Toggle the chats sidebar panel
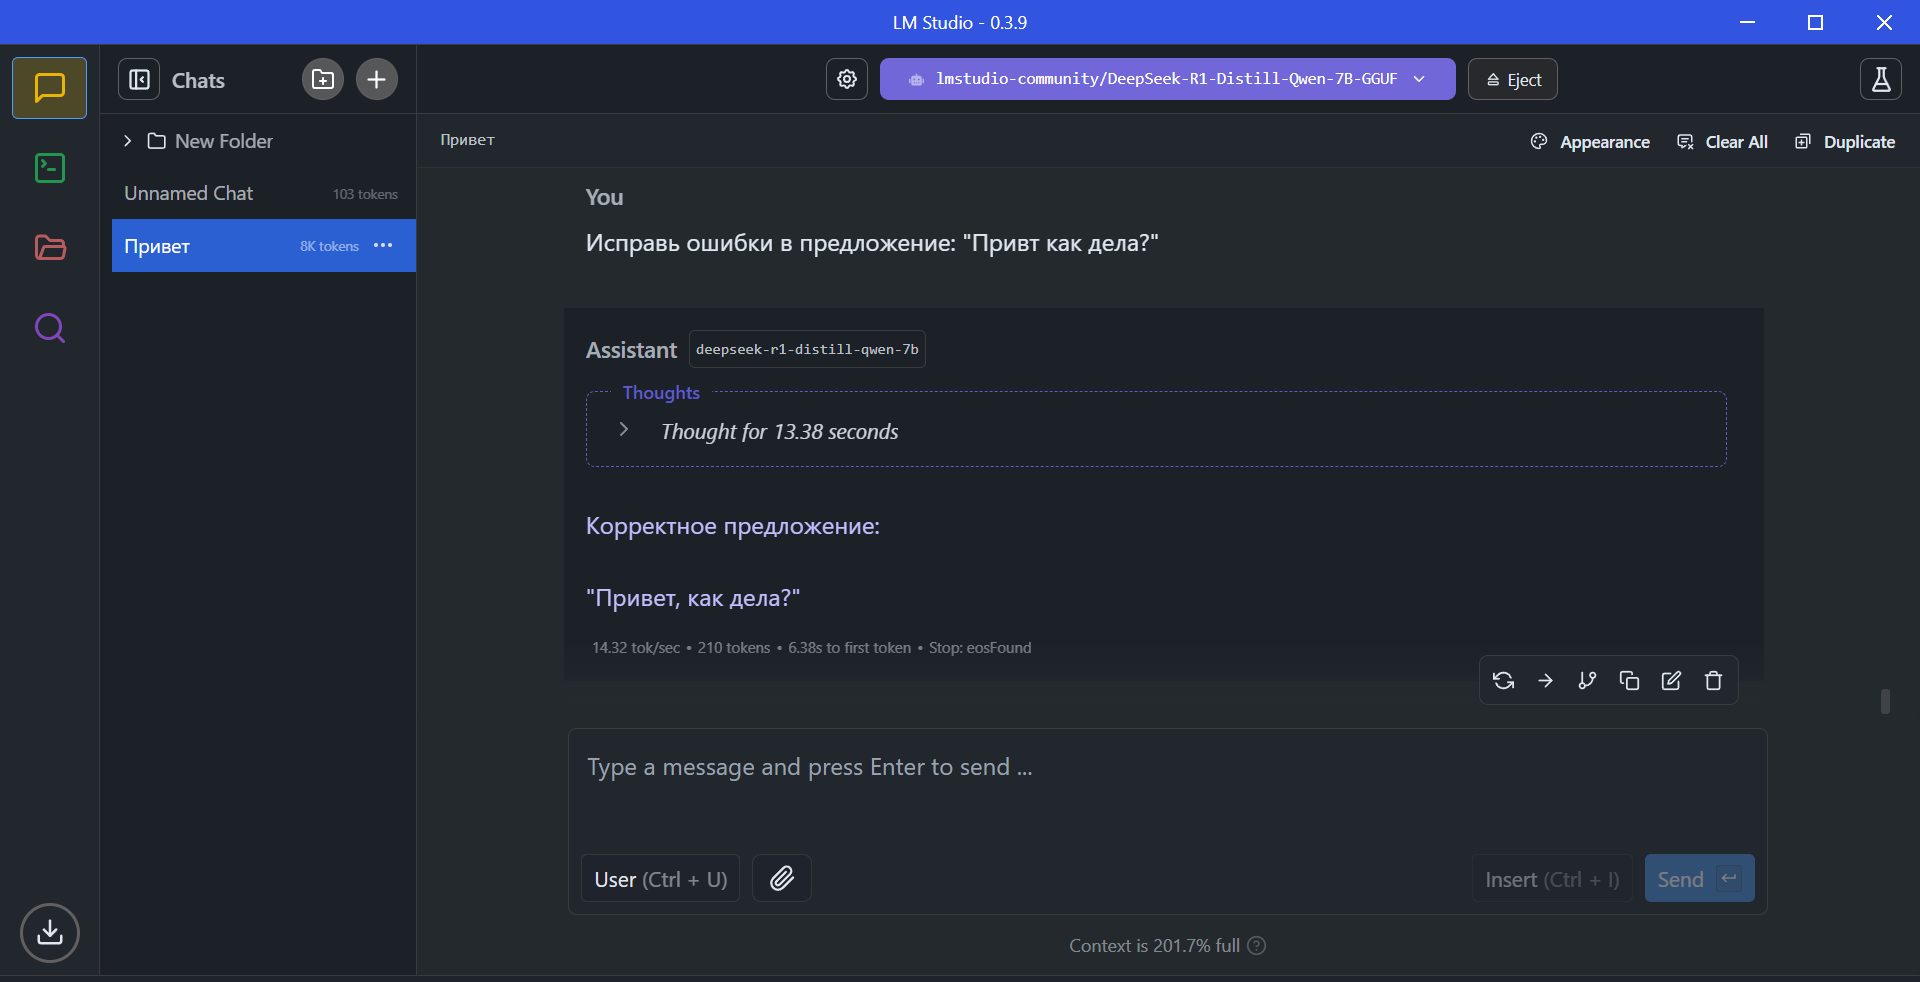Viewport: 1920px width, 982px height. click(x=139, y=79)
